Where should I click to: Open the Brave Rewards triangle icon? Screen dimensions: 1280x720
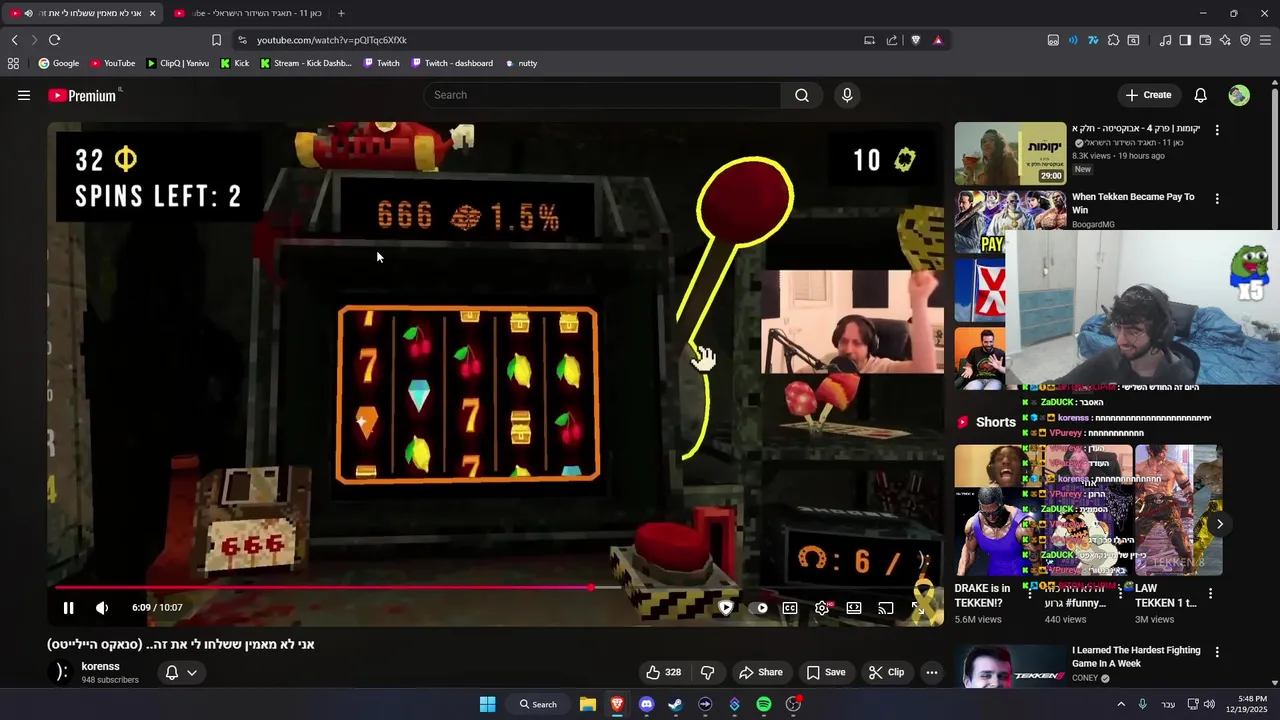click(x=938, y=40)
